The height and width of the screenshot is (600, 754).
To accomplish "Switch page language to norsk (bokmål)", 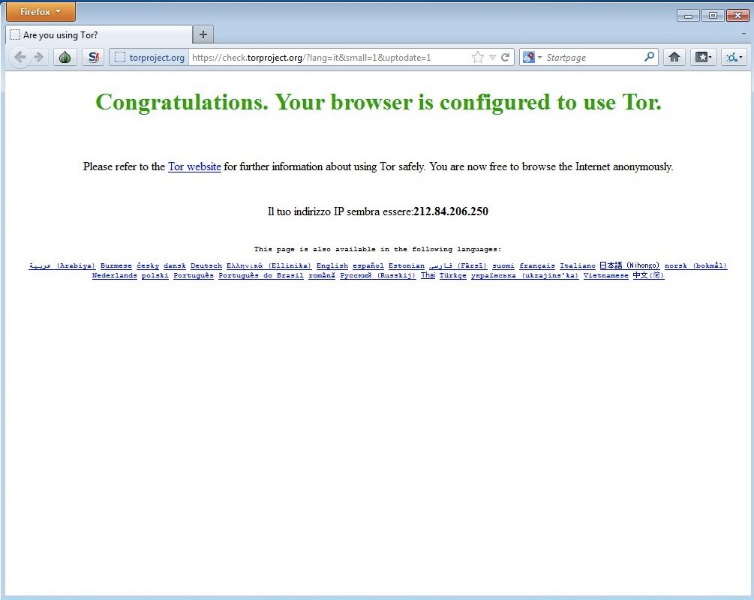I will click(x=696, y=265).
